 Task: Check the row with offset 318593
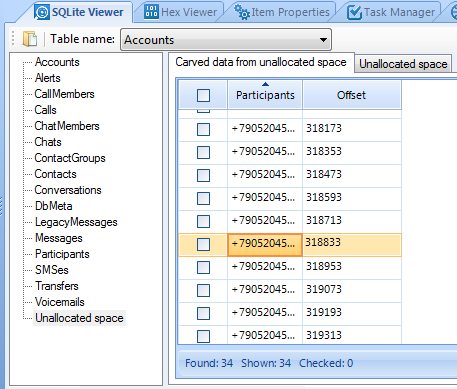pyautogui.click(x=203, y=198)
